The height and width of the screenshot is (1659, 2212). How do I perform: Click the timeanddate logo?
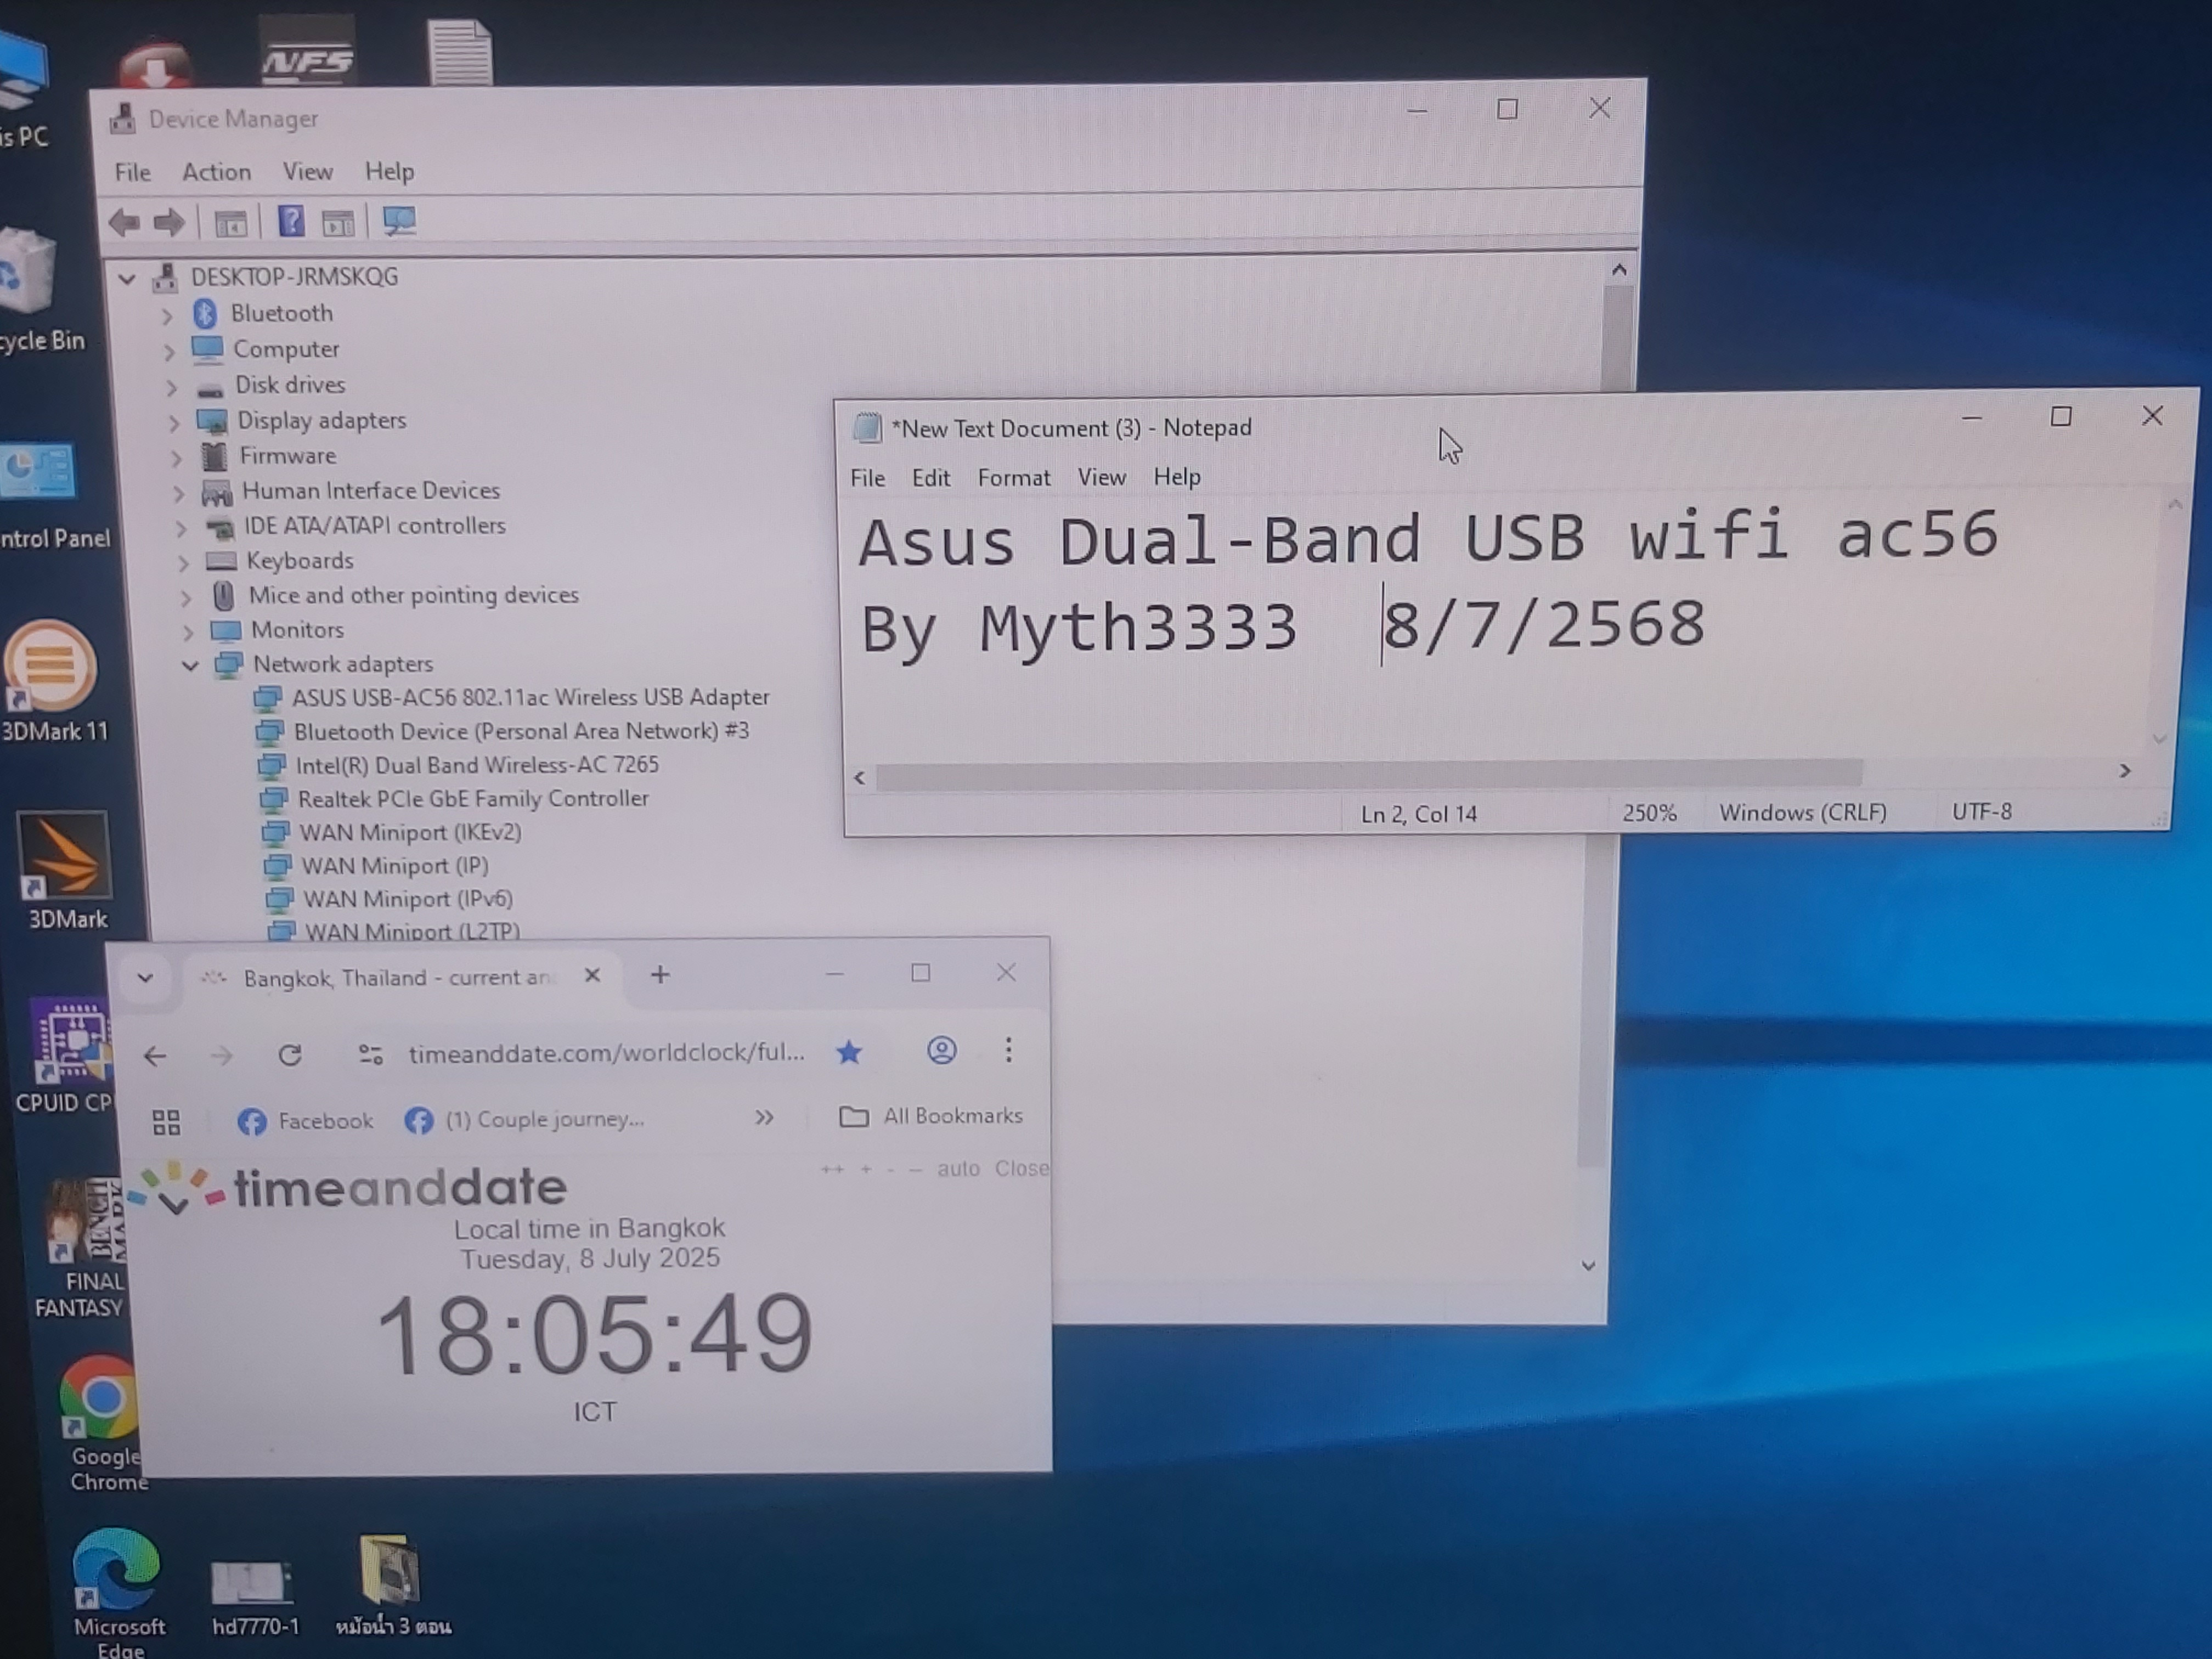click(347, 1189)
